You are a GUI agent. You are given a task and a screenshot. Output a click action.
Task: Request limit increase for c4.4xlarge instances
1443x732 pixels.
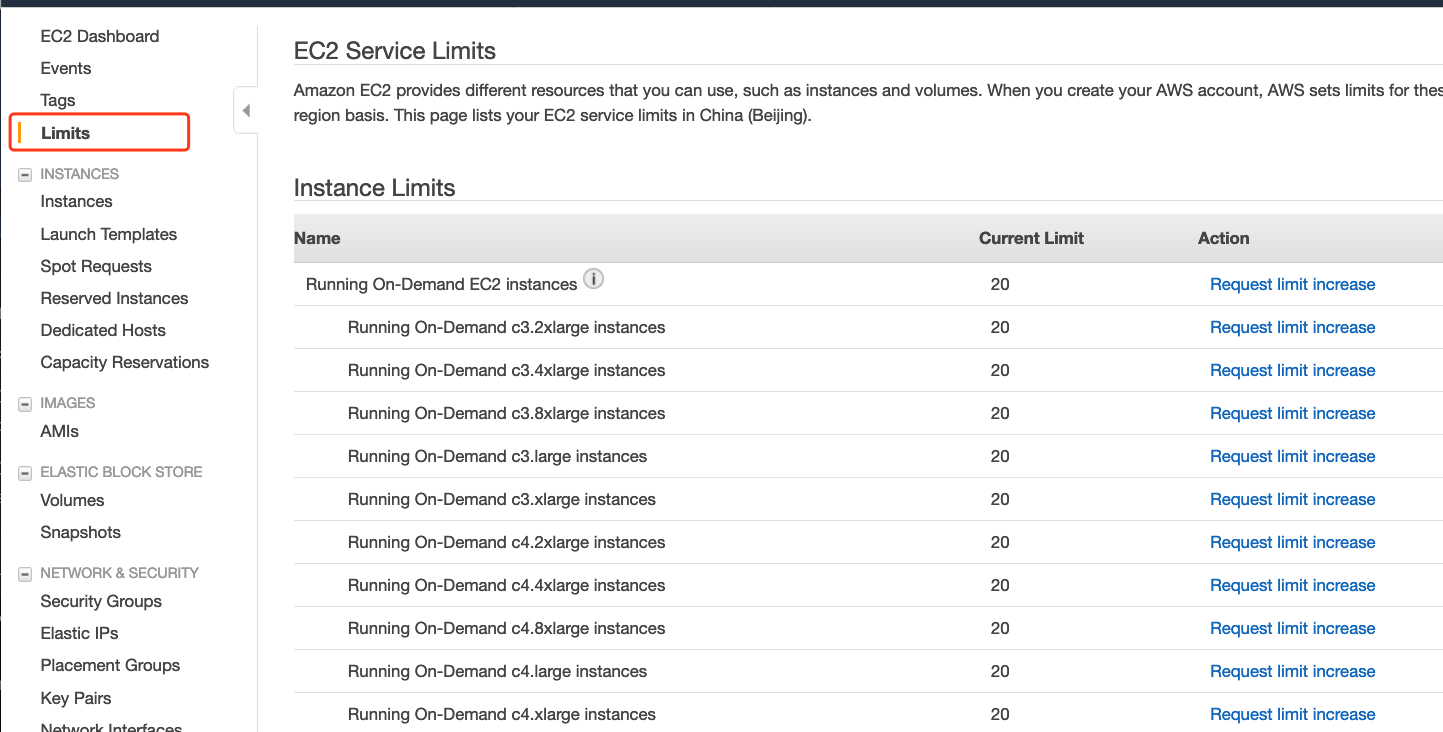[x=1292, y=585]
